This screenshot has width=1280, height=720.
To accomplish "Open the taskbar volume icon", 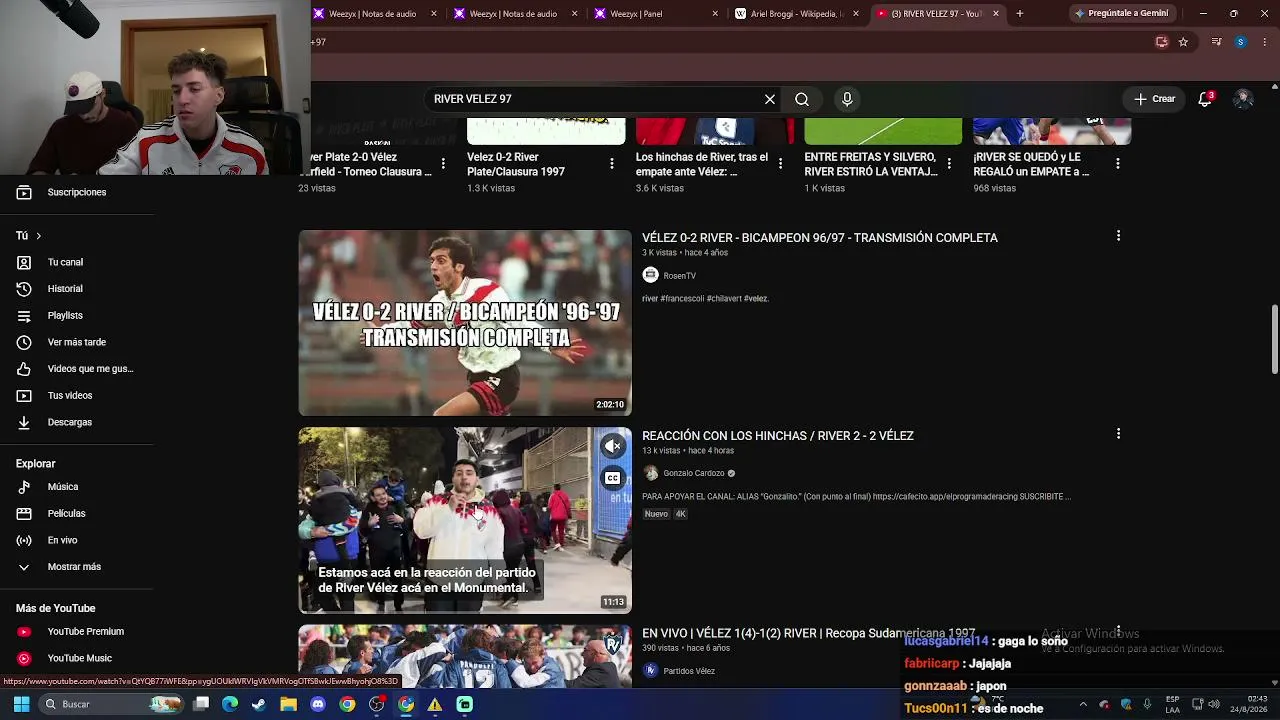I will click(1214, 704).
